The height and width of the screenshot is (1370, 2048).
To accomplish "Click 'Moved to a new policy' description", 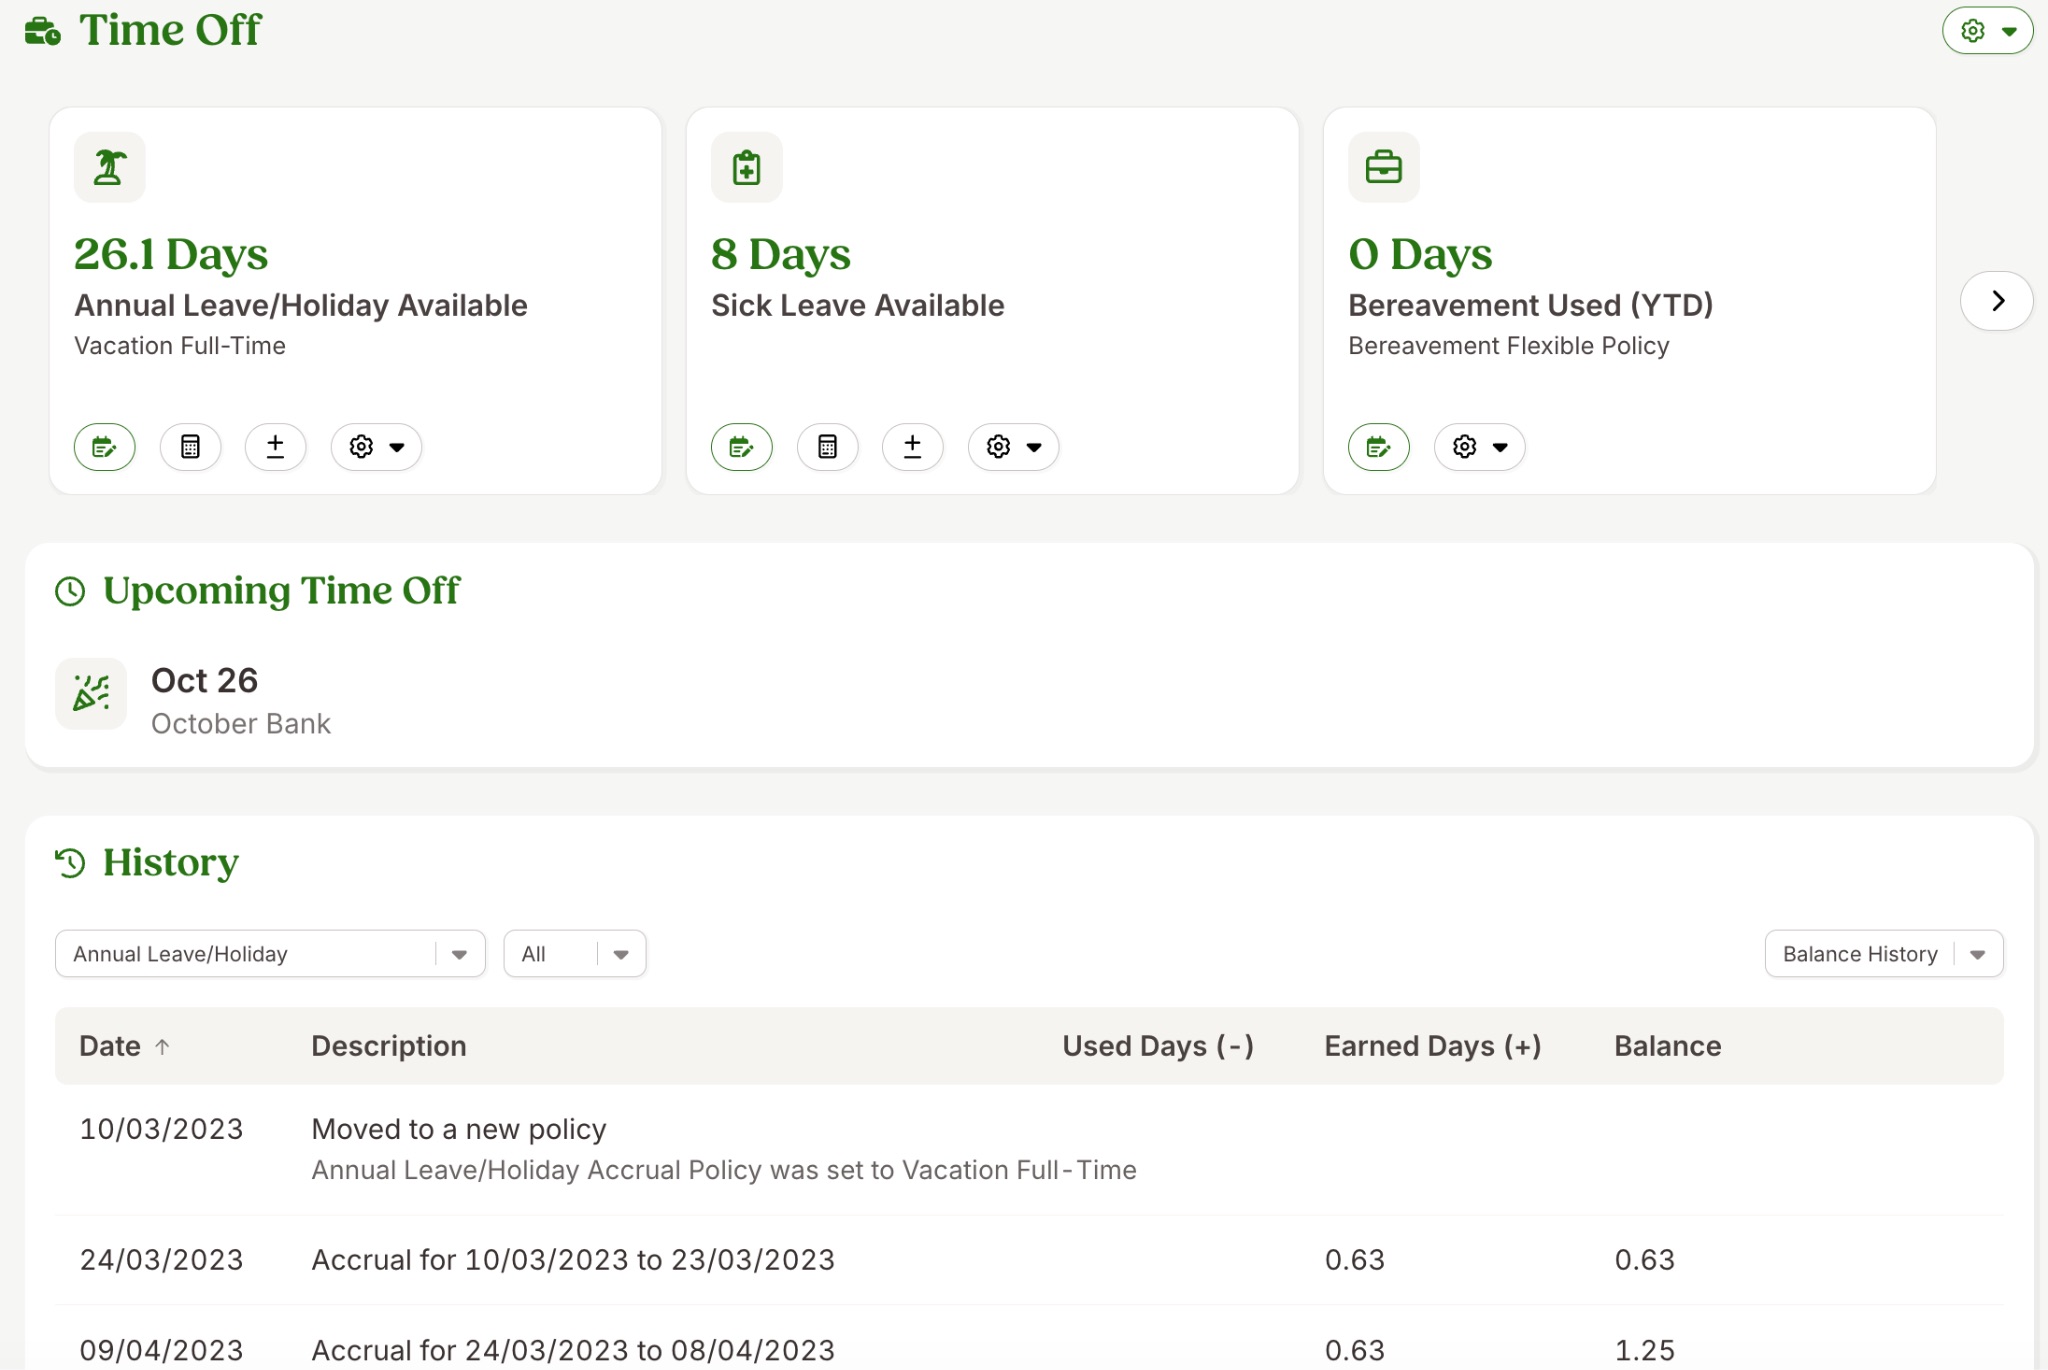I will (459, 1129).
